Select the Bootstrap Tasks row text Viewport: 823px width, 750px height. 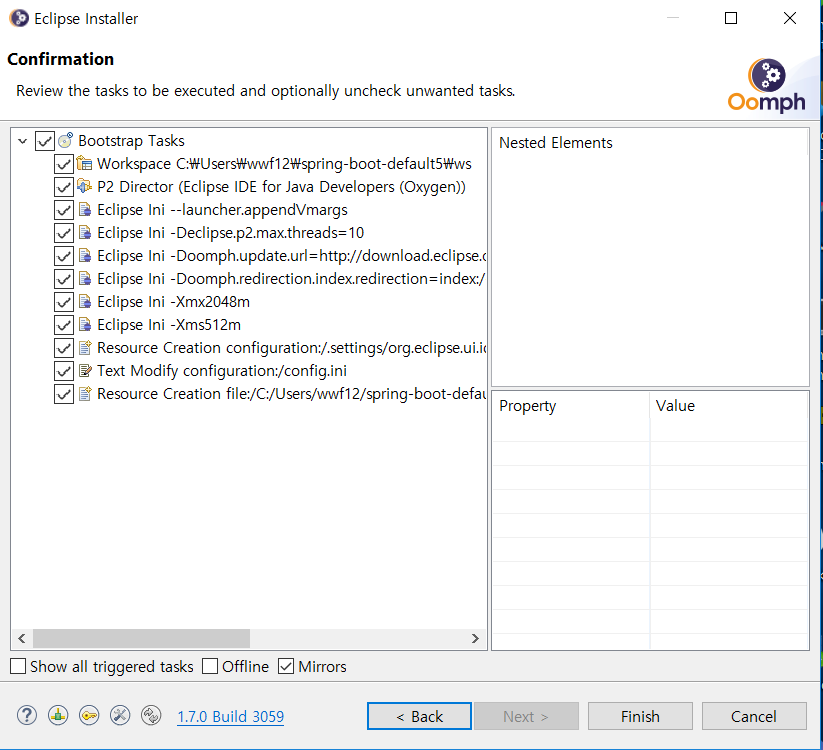click(131, 141)
